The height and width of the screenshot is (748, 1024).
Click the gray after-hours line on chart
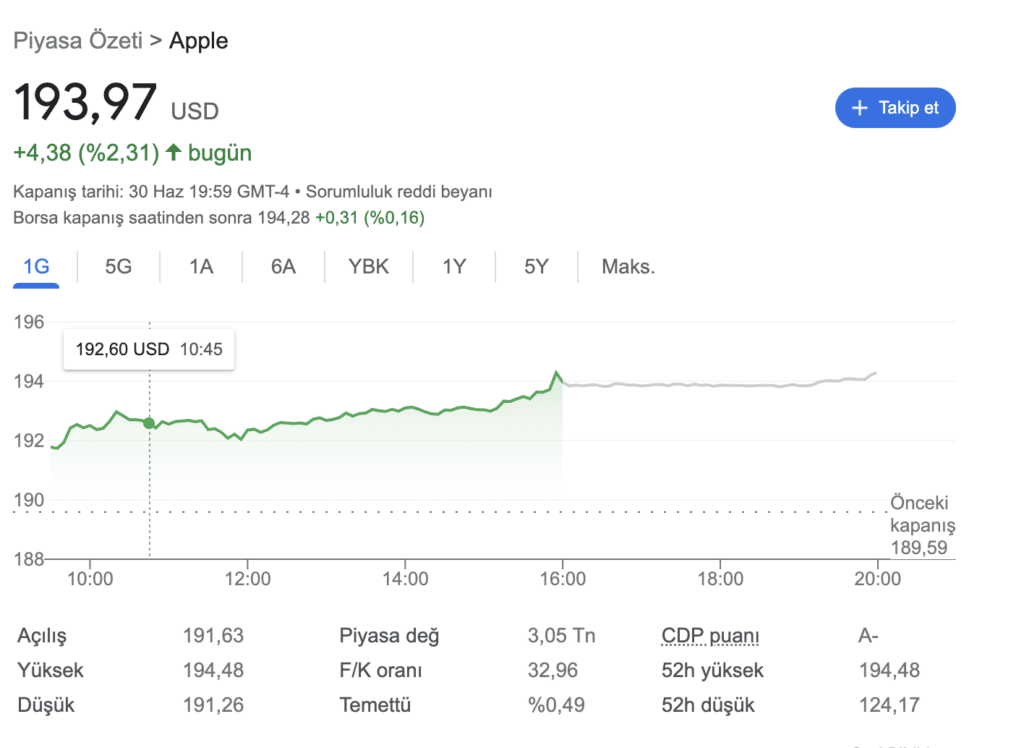pos(718,385)
